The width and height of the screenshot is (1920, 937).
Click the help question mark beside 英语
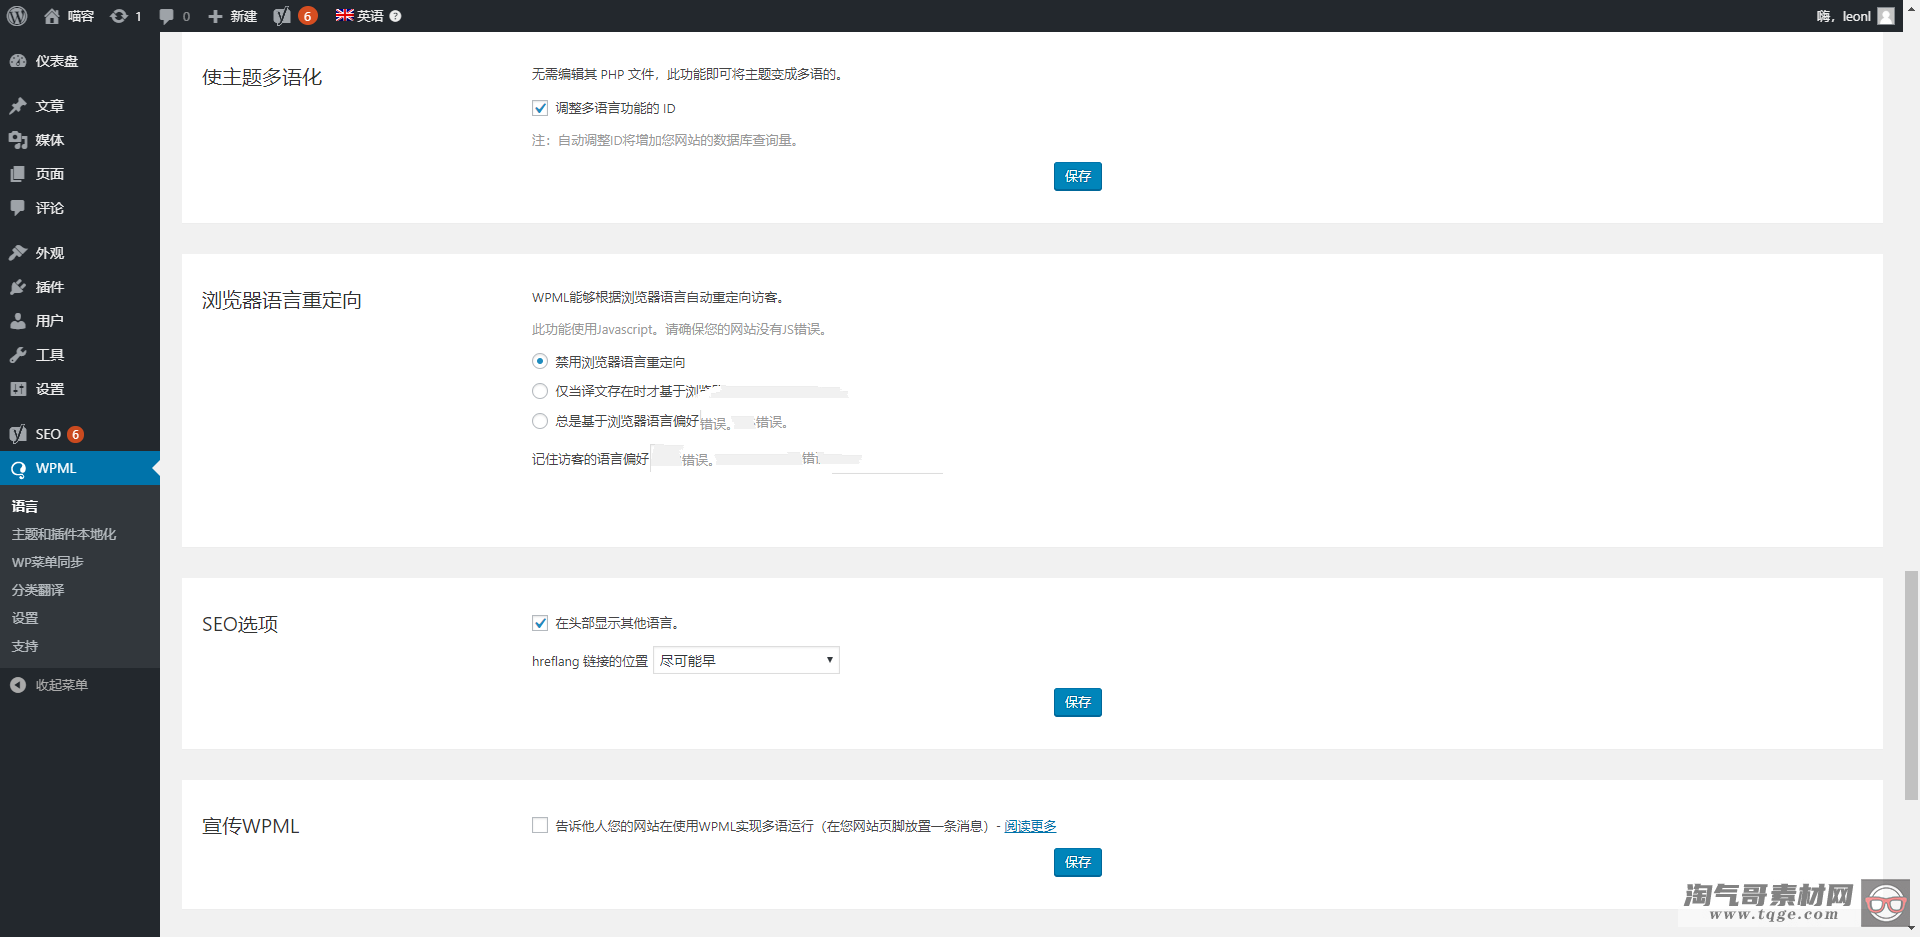(395, 16)
